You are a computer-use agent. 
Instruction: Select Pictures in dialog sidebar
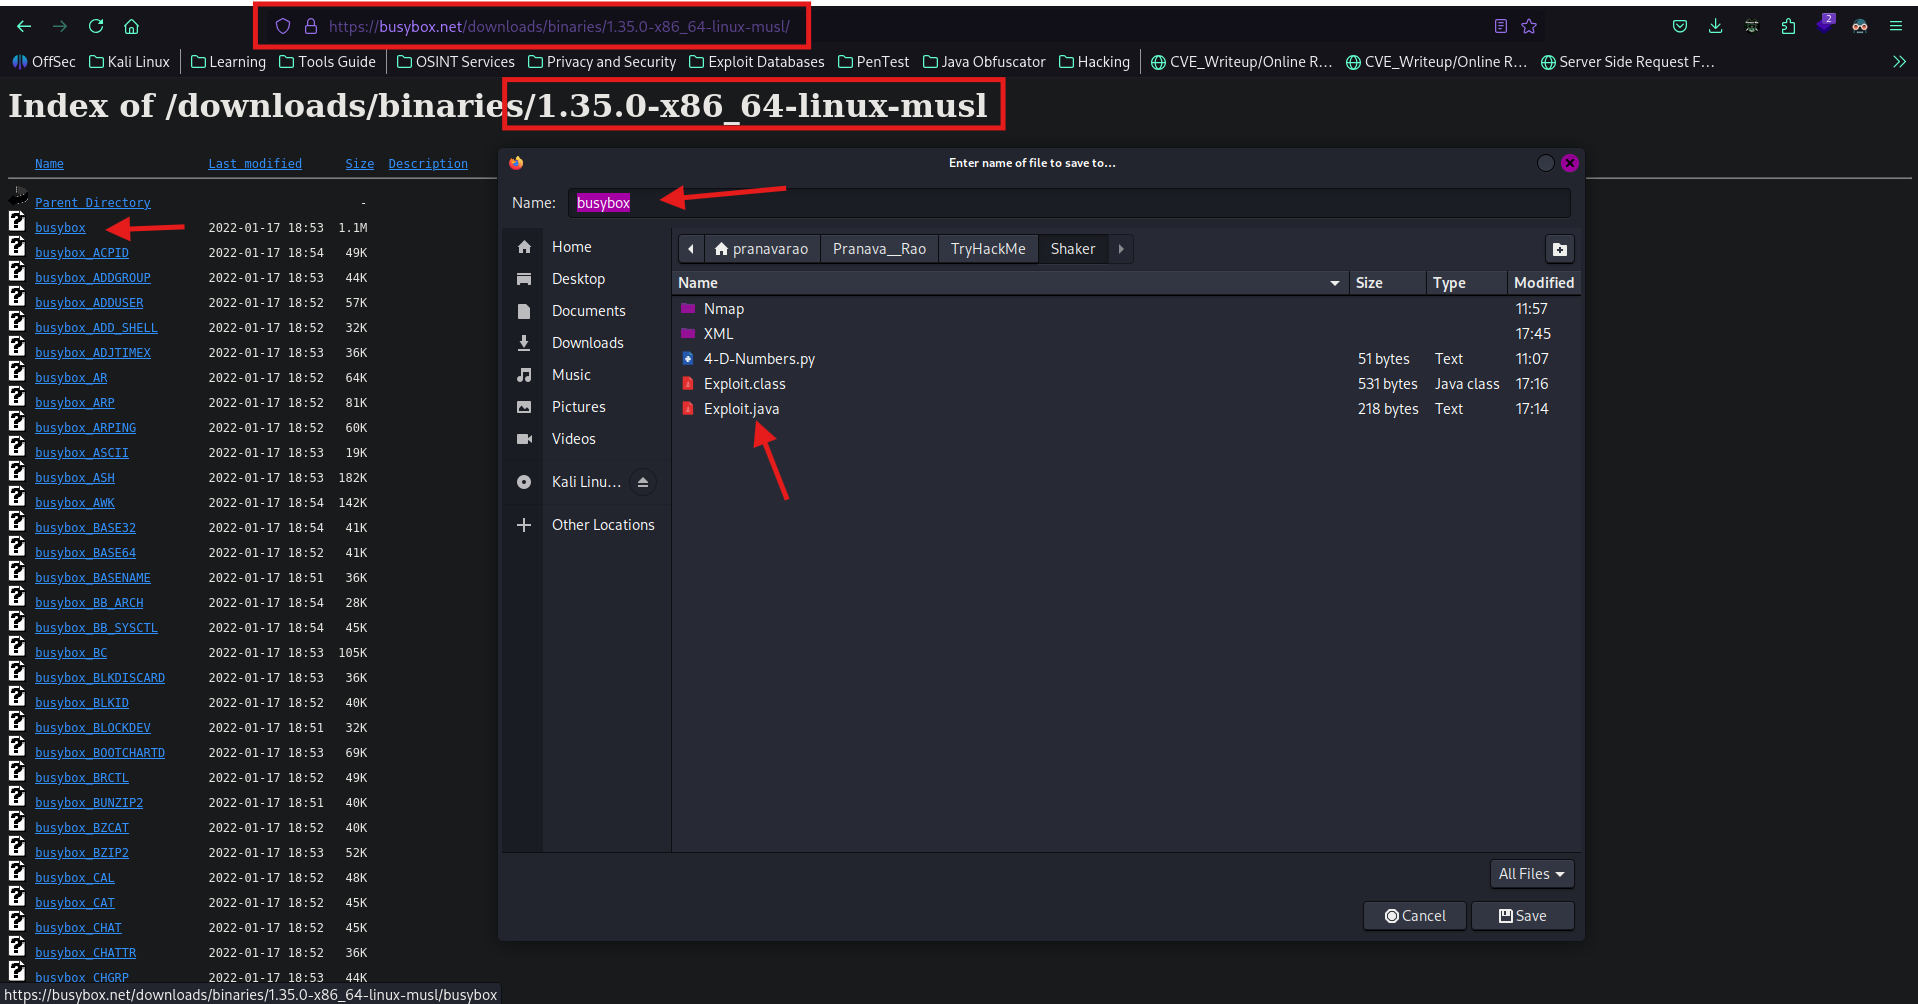[x=578, y=407]
